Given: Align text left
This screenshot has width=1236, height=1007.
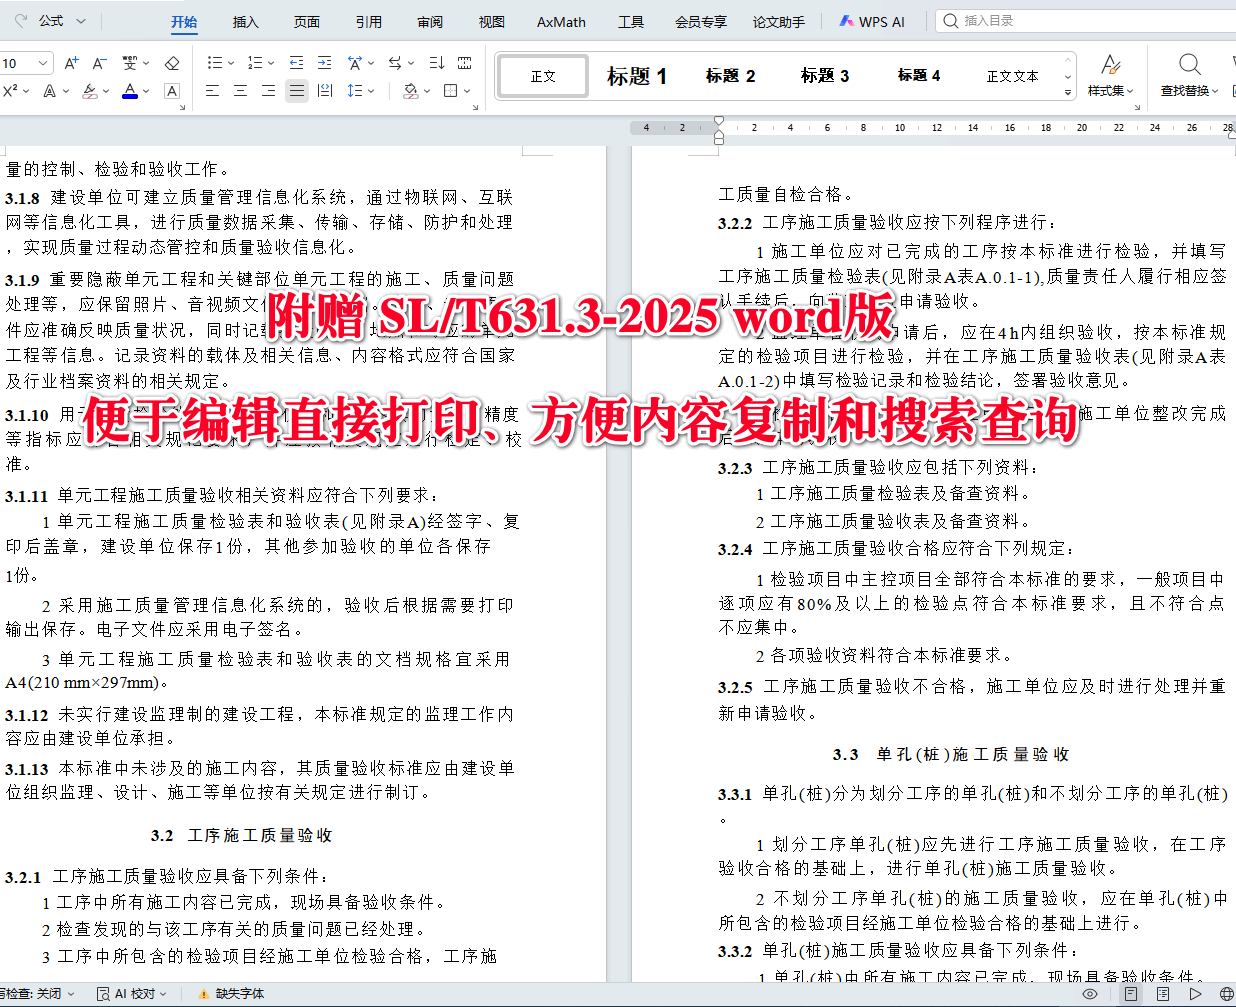Looking at the screenshot, I should pos(213,91).
